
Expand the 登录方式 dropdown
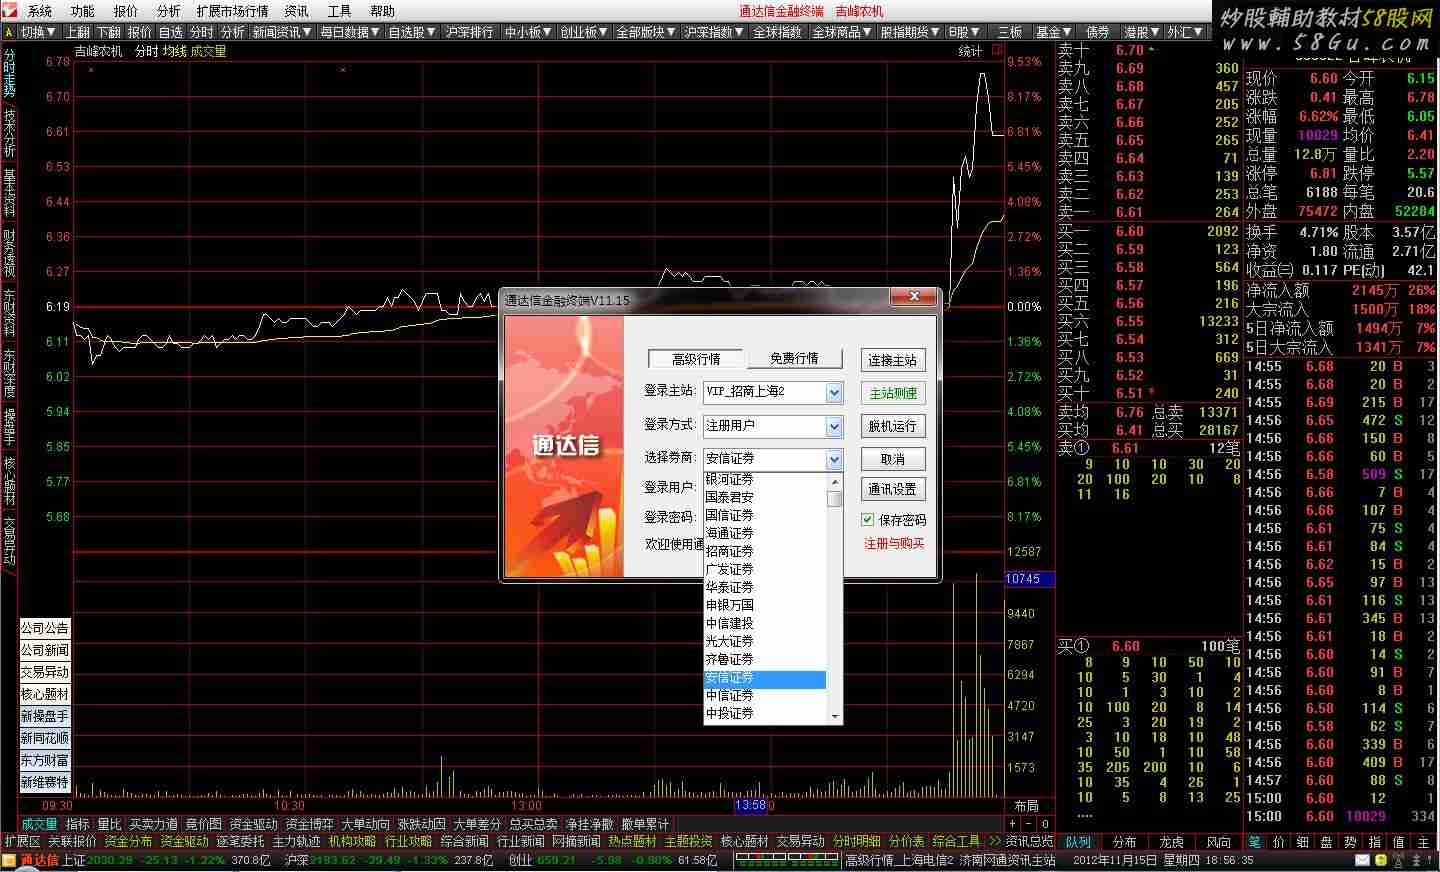pos(835,426)
